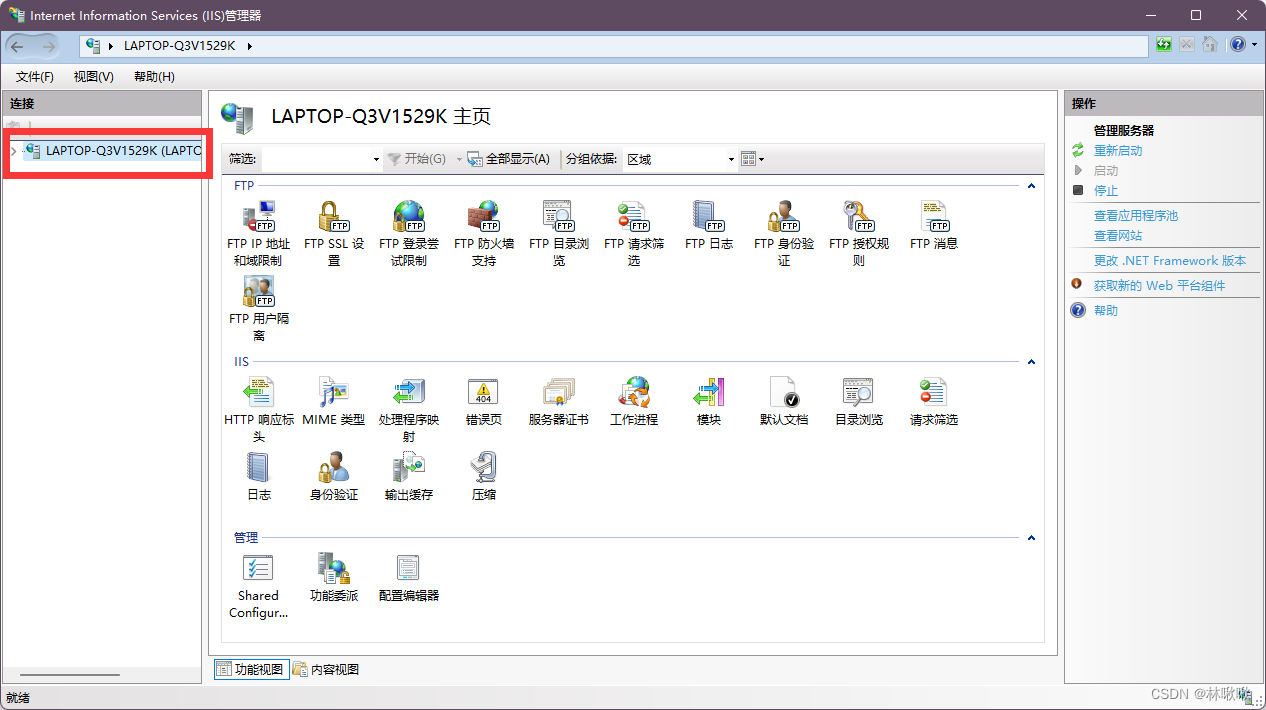
Task: Select LAPTOP-Q3V1529K server tree node
Action: tap(112, 151)
